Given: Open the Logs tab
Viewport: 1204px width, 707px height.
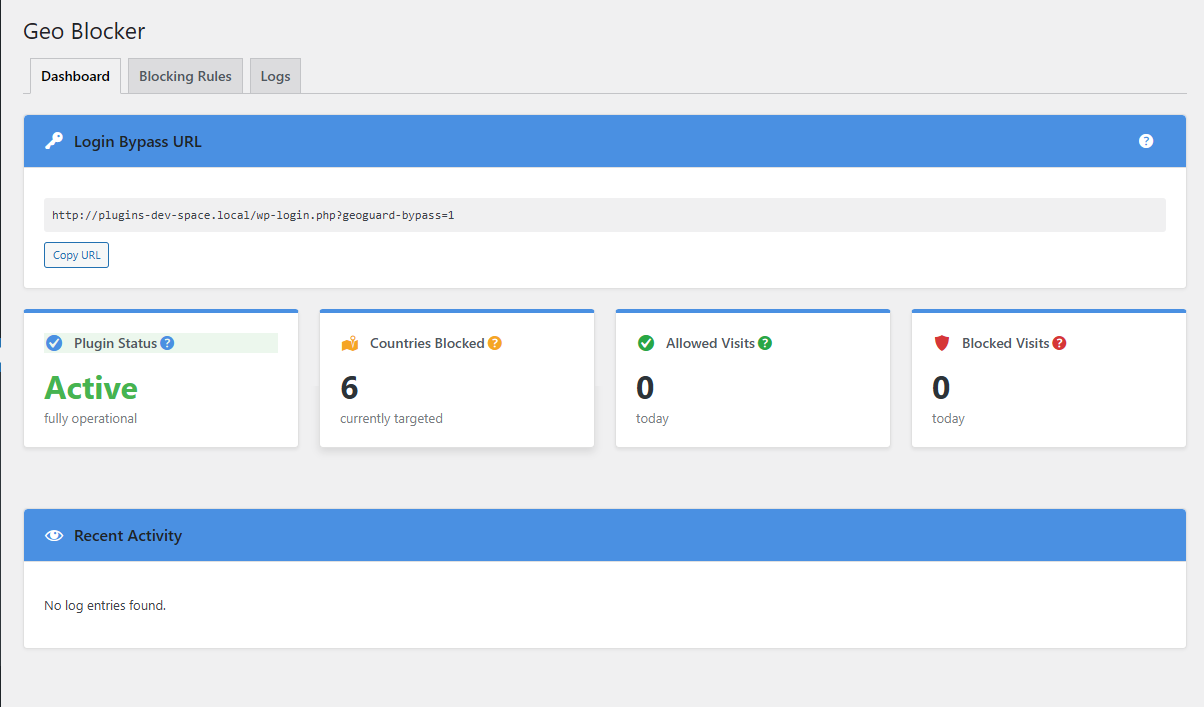Looking at the screenshot, I should [x=275, y=76].
